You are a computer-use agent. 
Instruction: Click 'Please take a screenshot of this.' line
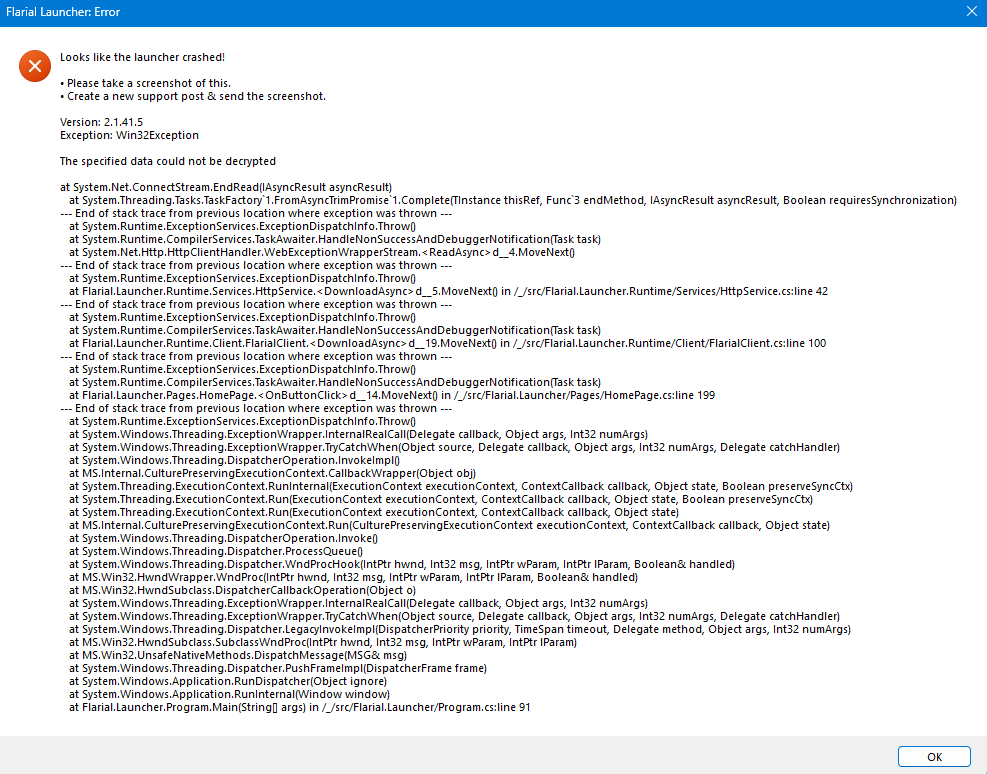(145, 83)
